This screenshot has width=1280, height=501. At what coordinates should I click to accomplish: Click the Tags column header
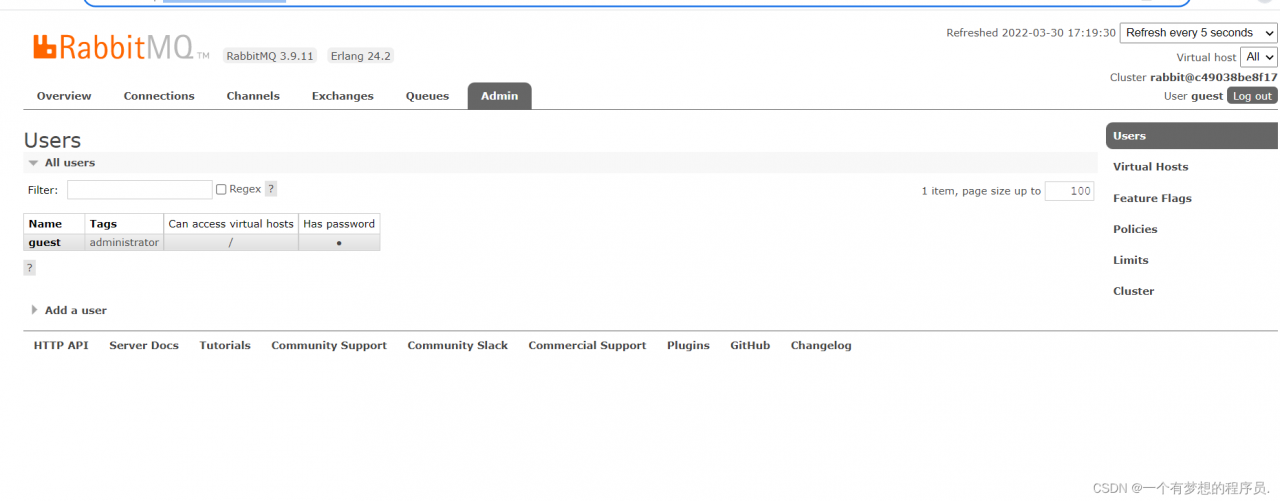click(x=103, y=224)
